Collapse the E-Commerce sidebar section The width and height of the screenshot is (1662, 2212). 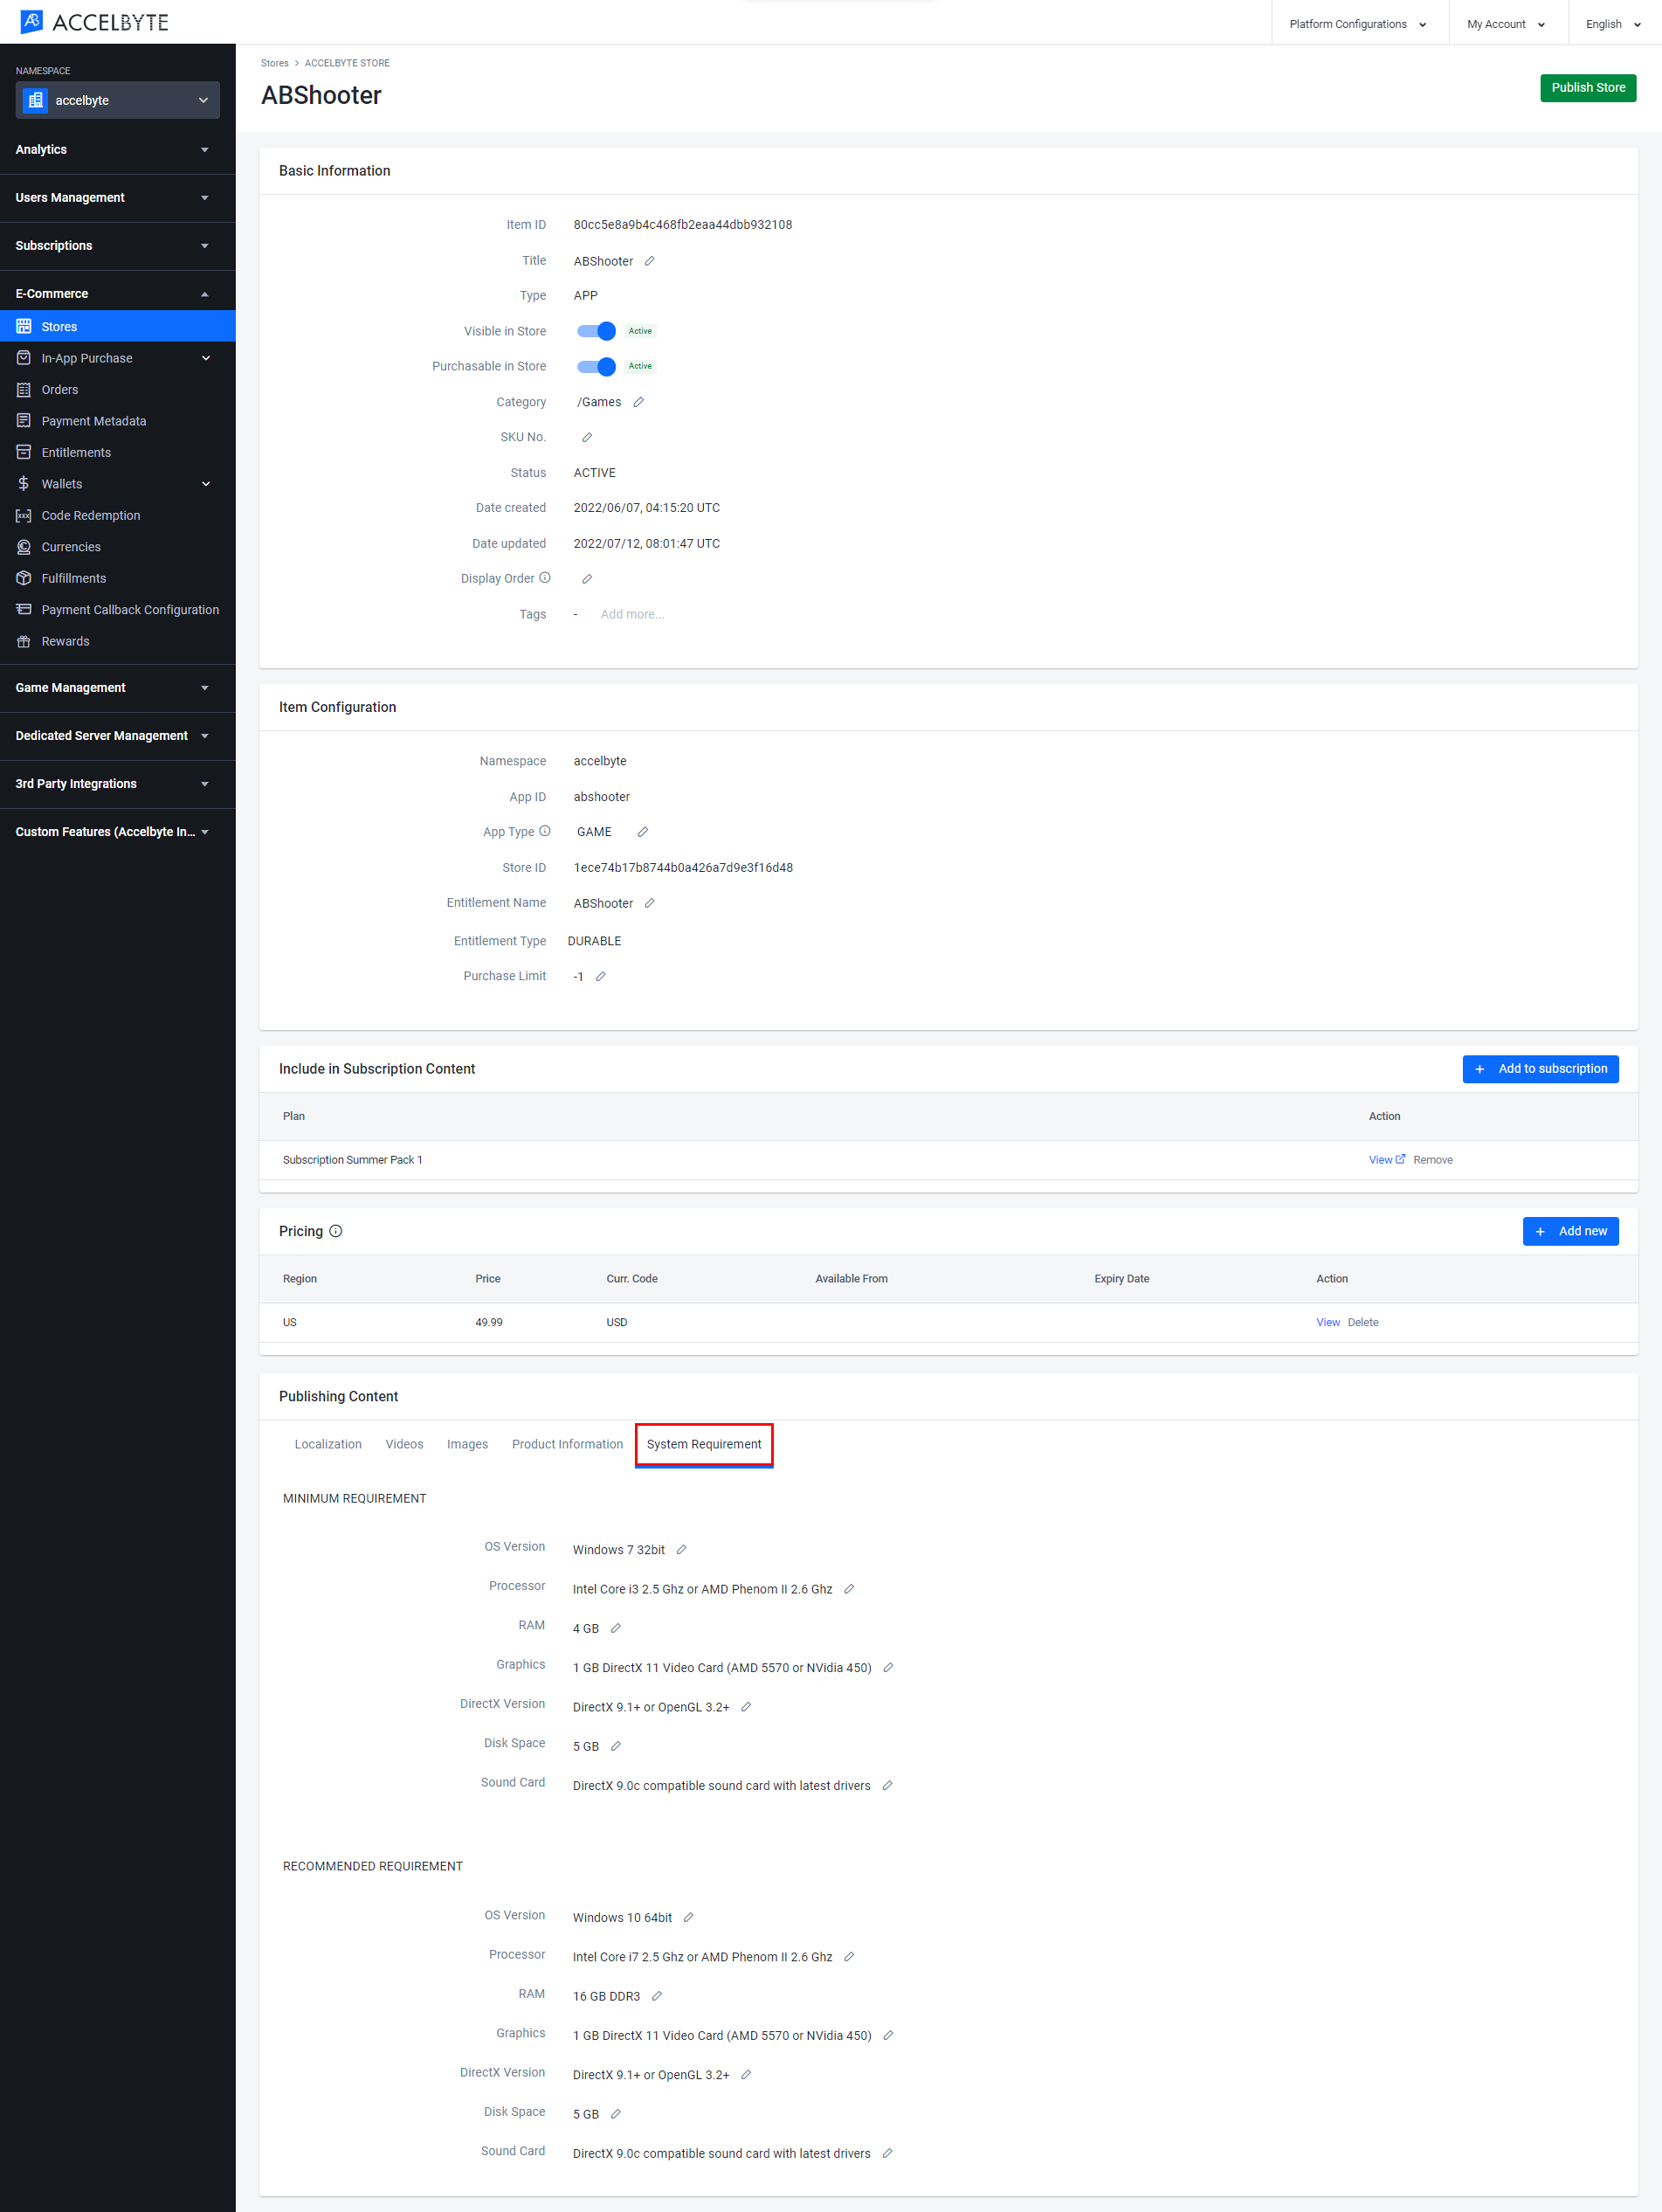118,294
